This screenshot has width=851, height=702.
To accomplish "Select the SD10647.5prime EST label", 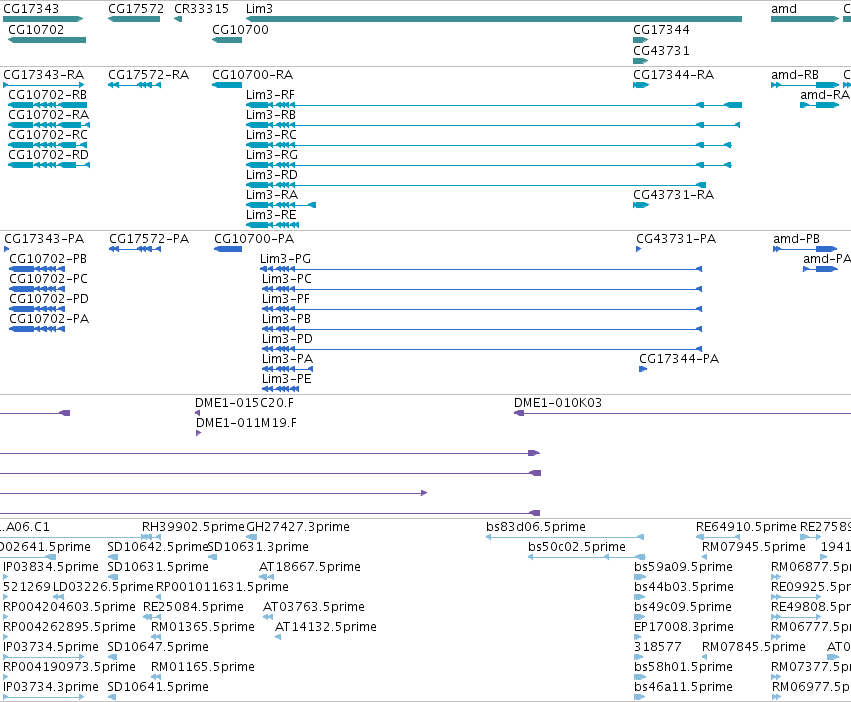I will 158,647.
